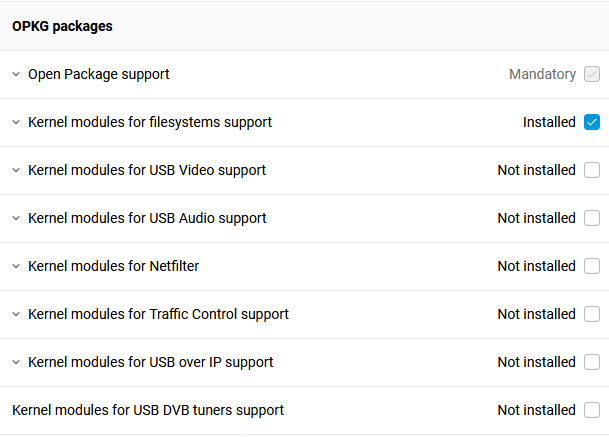Click the Installed status text for filesystems
The image size is (609, 437).
tap(549, 122)
